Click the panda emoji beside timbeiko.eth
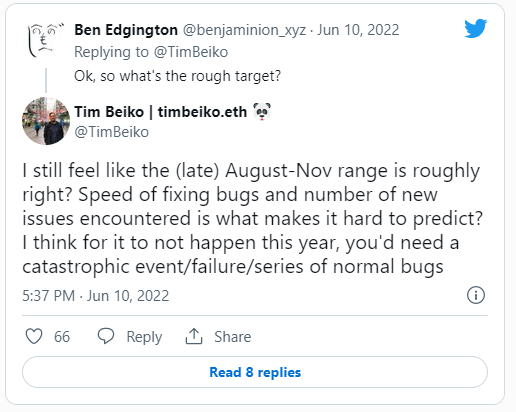 click(262, 112)
